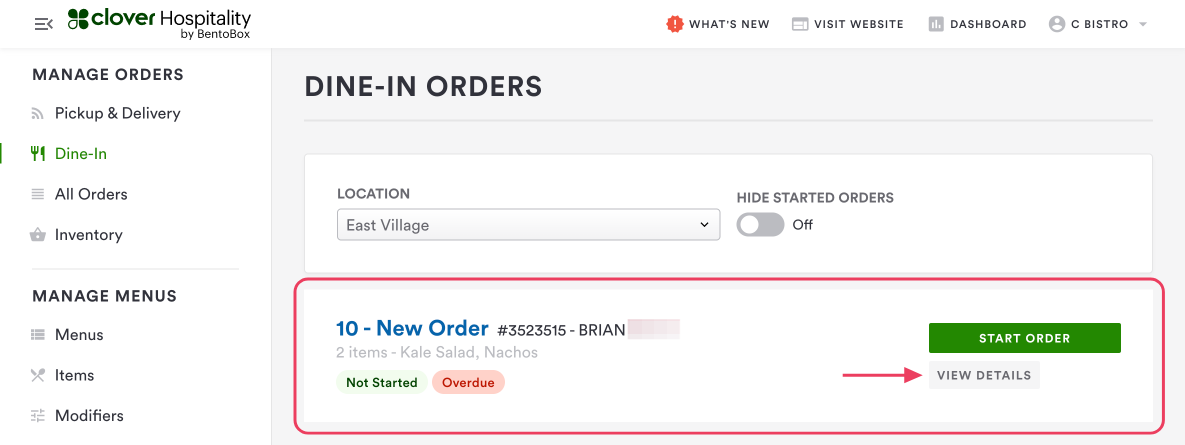Click the Dashboard chart icon

pos(936,24)
